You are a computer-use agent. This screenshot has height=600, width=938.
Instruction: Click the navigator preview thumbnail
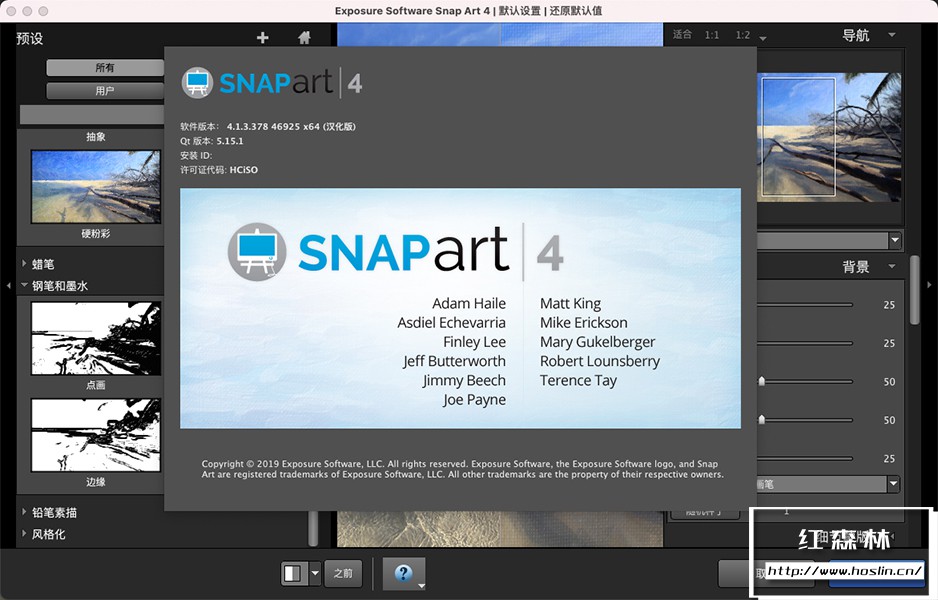click(x=830, y=137)
